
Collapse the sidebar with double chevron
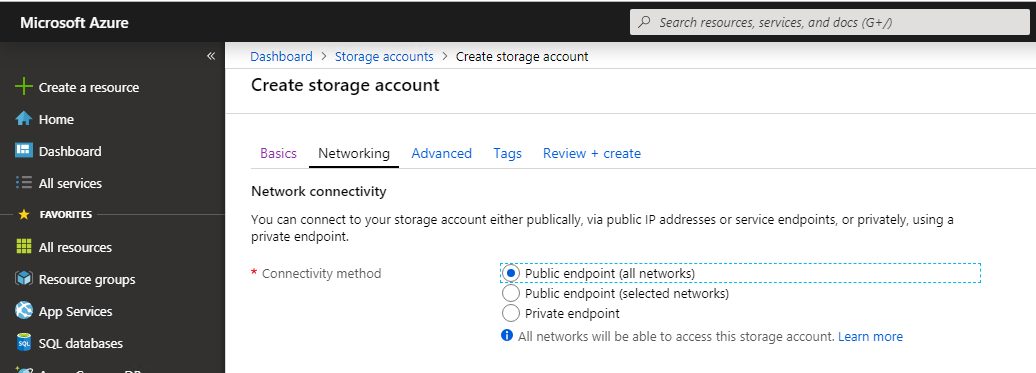pyautogui.click(x=211, y=56)
